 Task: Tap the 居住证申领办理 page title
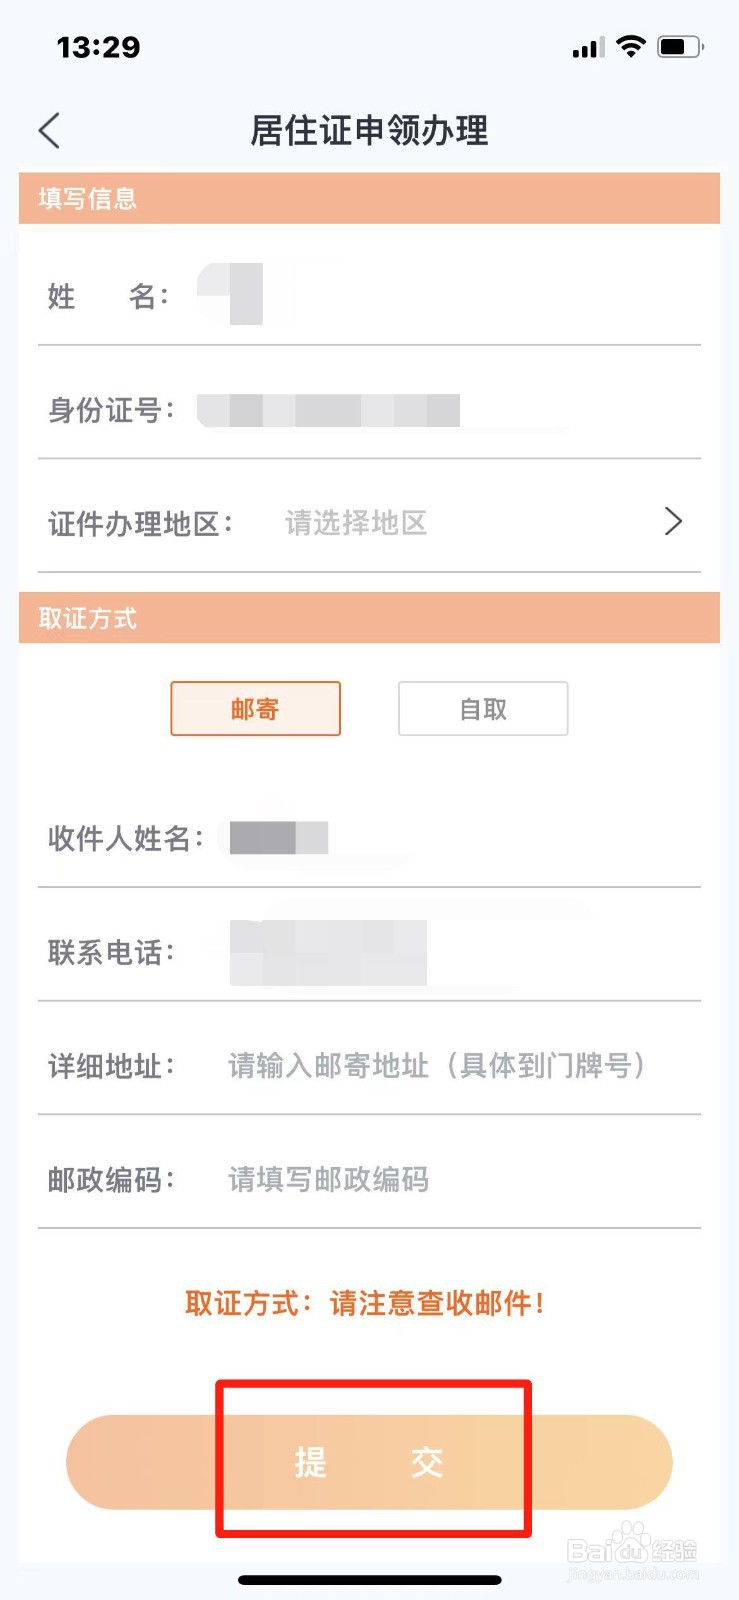coord(369,130)
